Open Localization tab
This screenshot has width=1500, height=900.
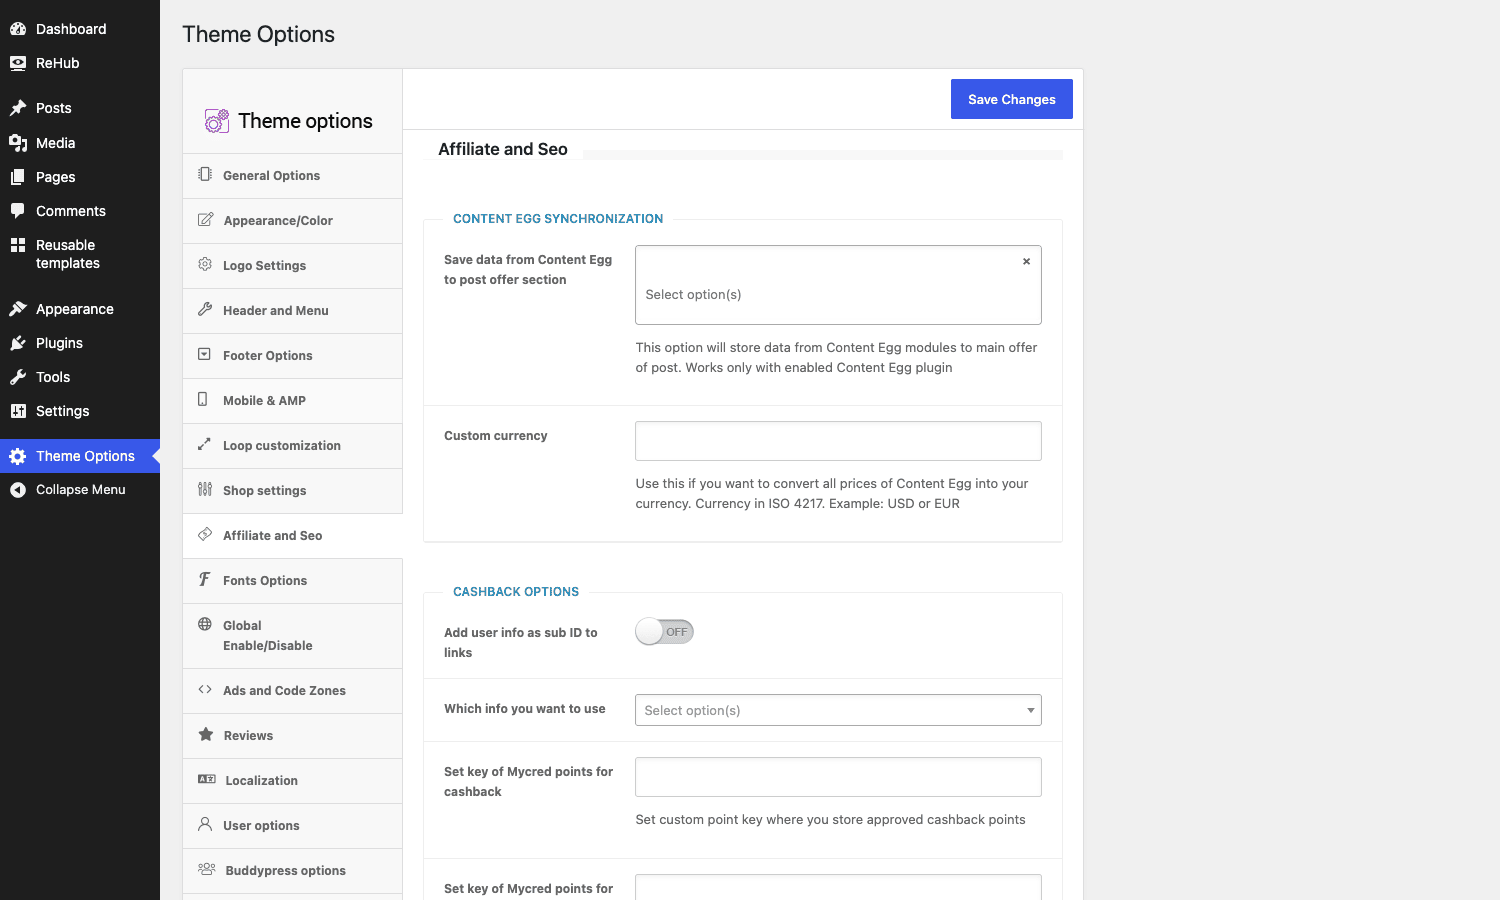point(292,781)
